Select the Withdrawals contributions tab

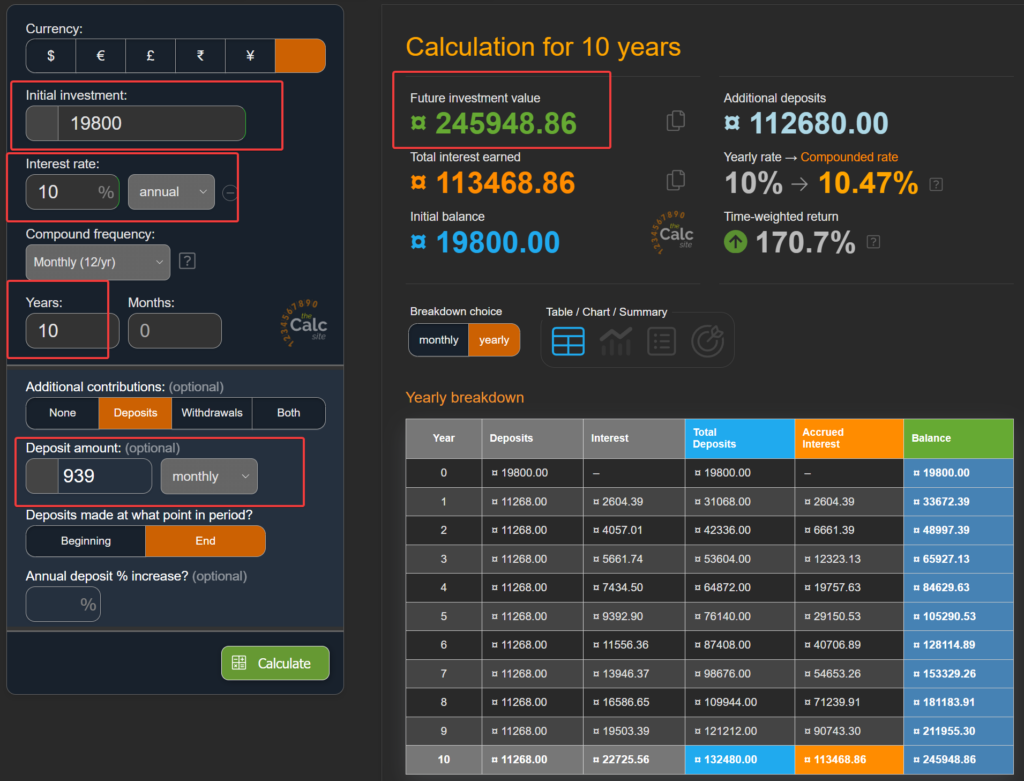tap(211, 413)
